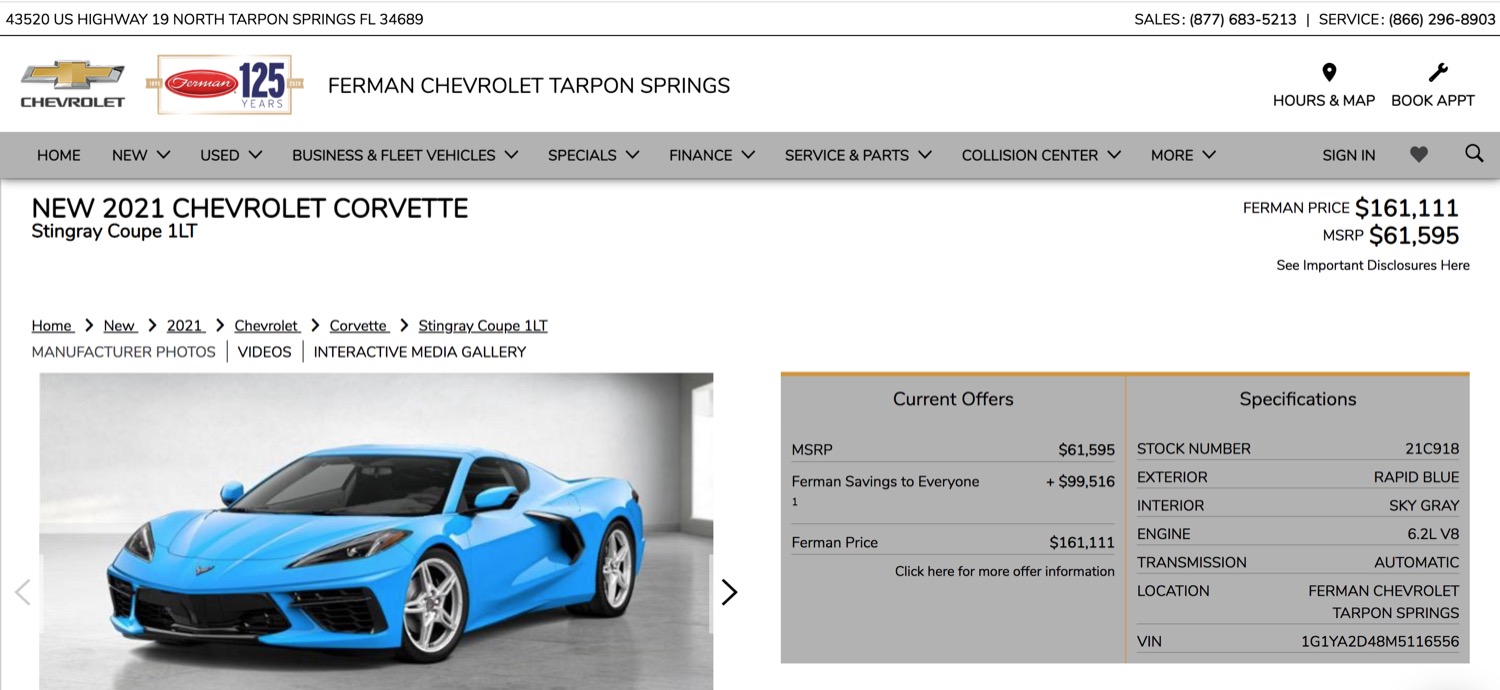This screenshot has height=690, width=1500.
Task: Follow the Corvette breadcrumb link
Action: click(x=358, y=326)
